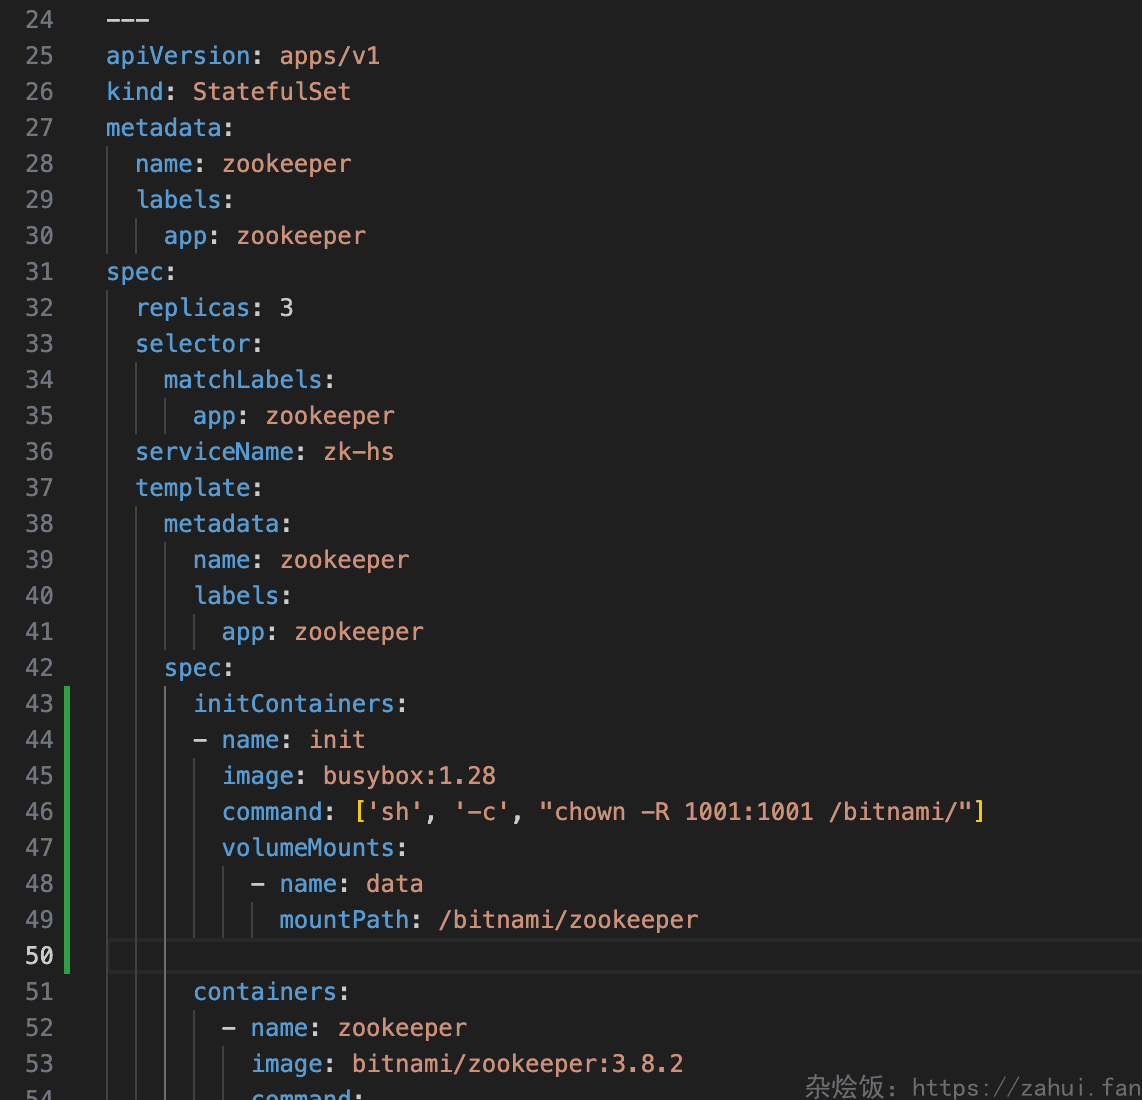
Task: Click the bitnami/zookeeper:3.8.2 image tag
Action: point(517,1063)
